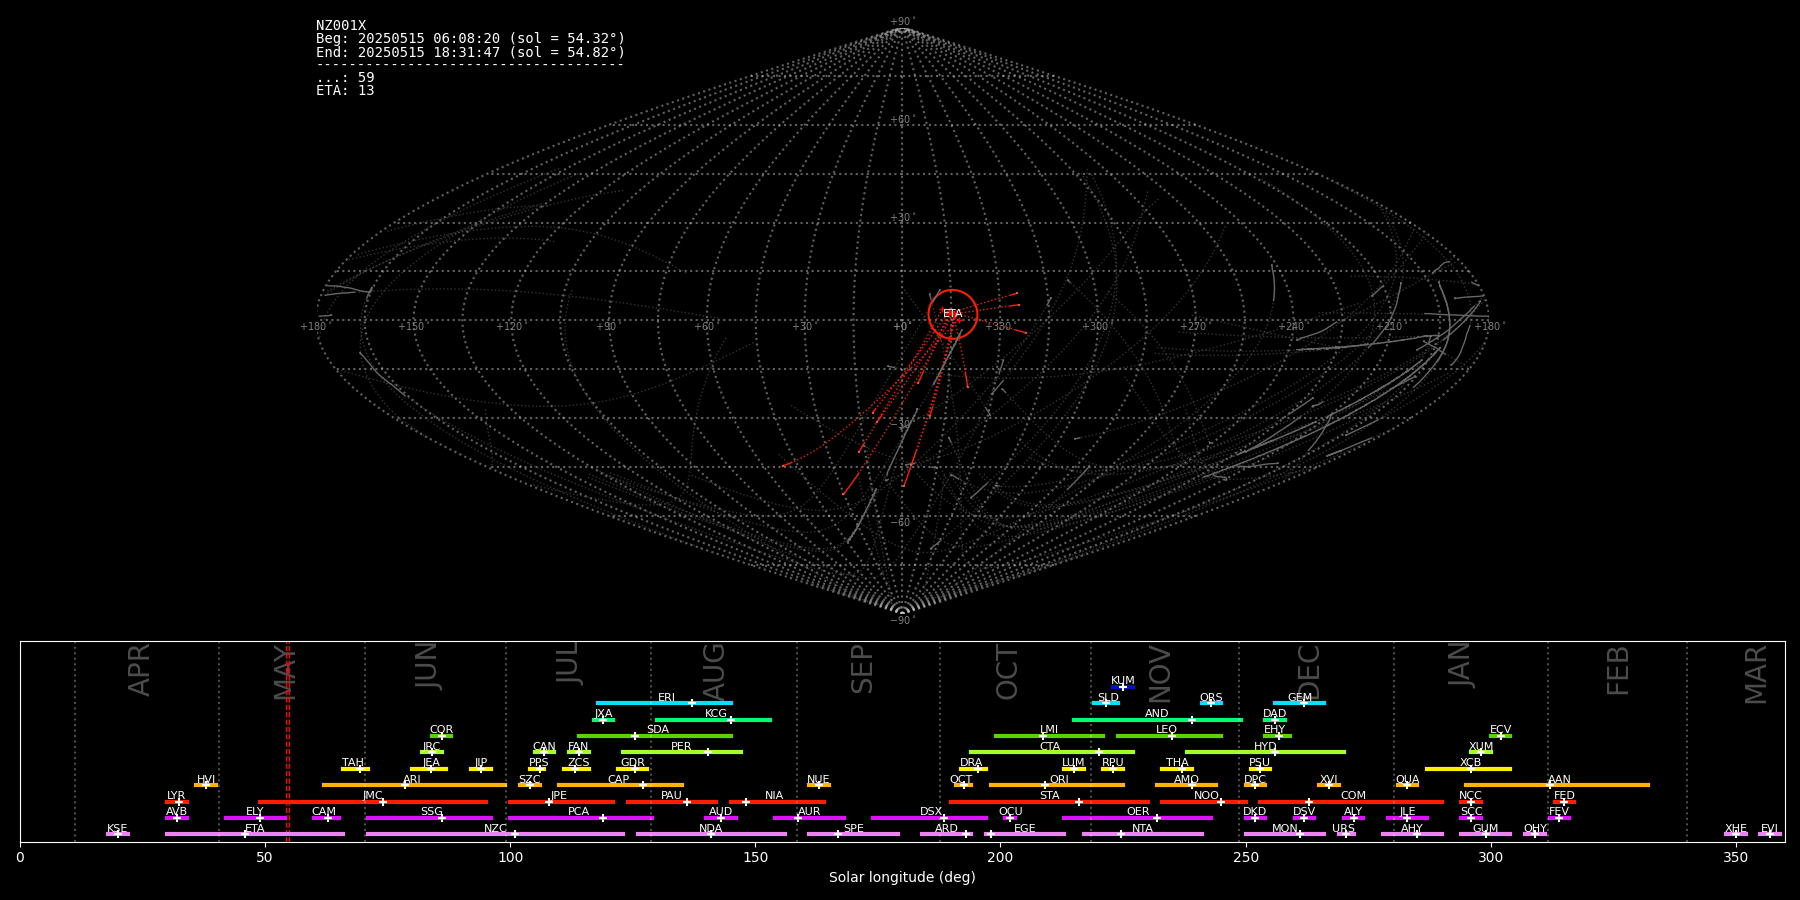This screenshot has height=900, width=1800.
Task: Select the NZC shower label
Action: pyautogui.click(x=495, y=829)
